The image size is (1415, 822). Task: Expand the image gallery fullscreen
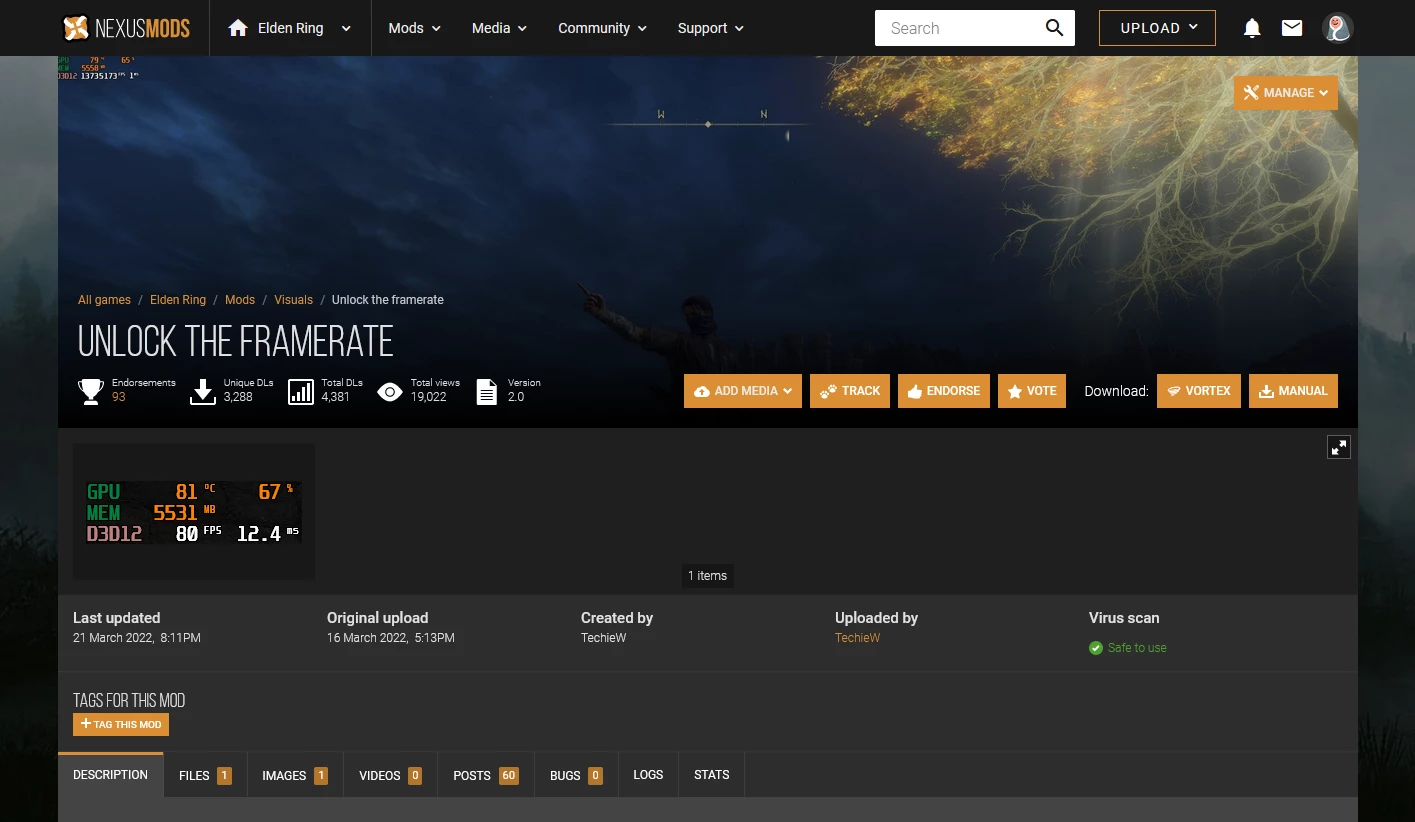pos(1338,447)
